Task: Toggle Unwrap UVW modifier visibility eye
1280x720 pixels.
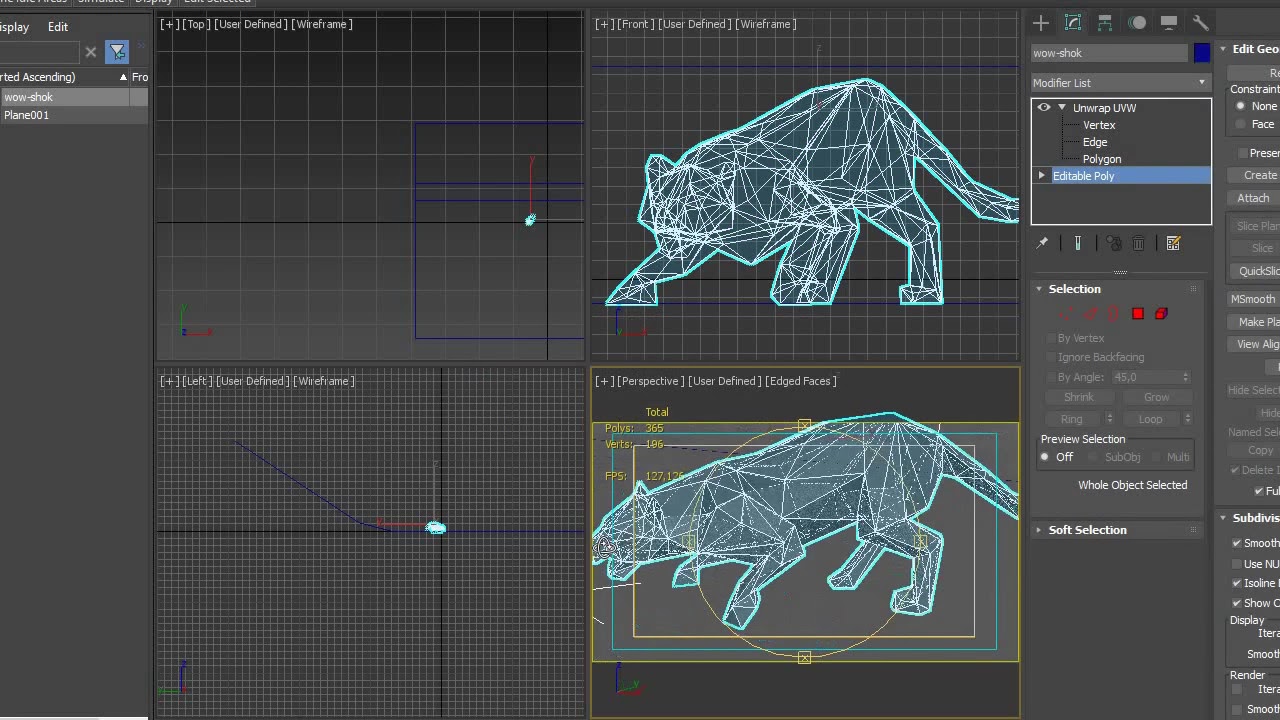Action: point(1044,108)
